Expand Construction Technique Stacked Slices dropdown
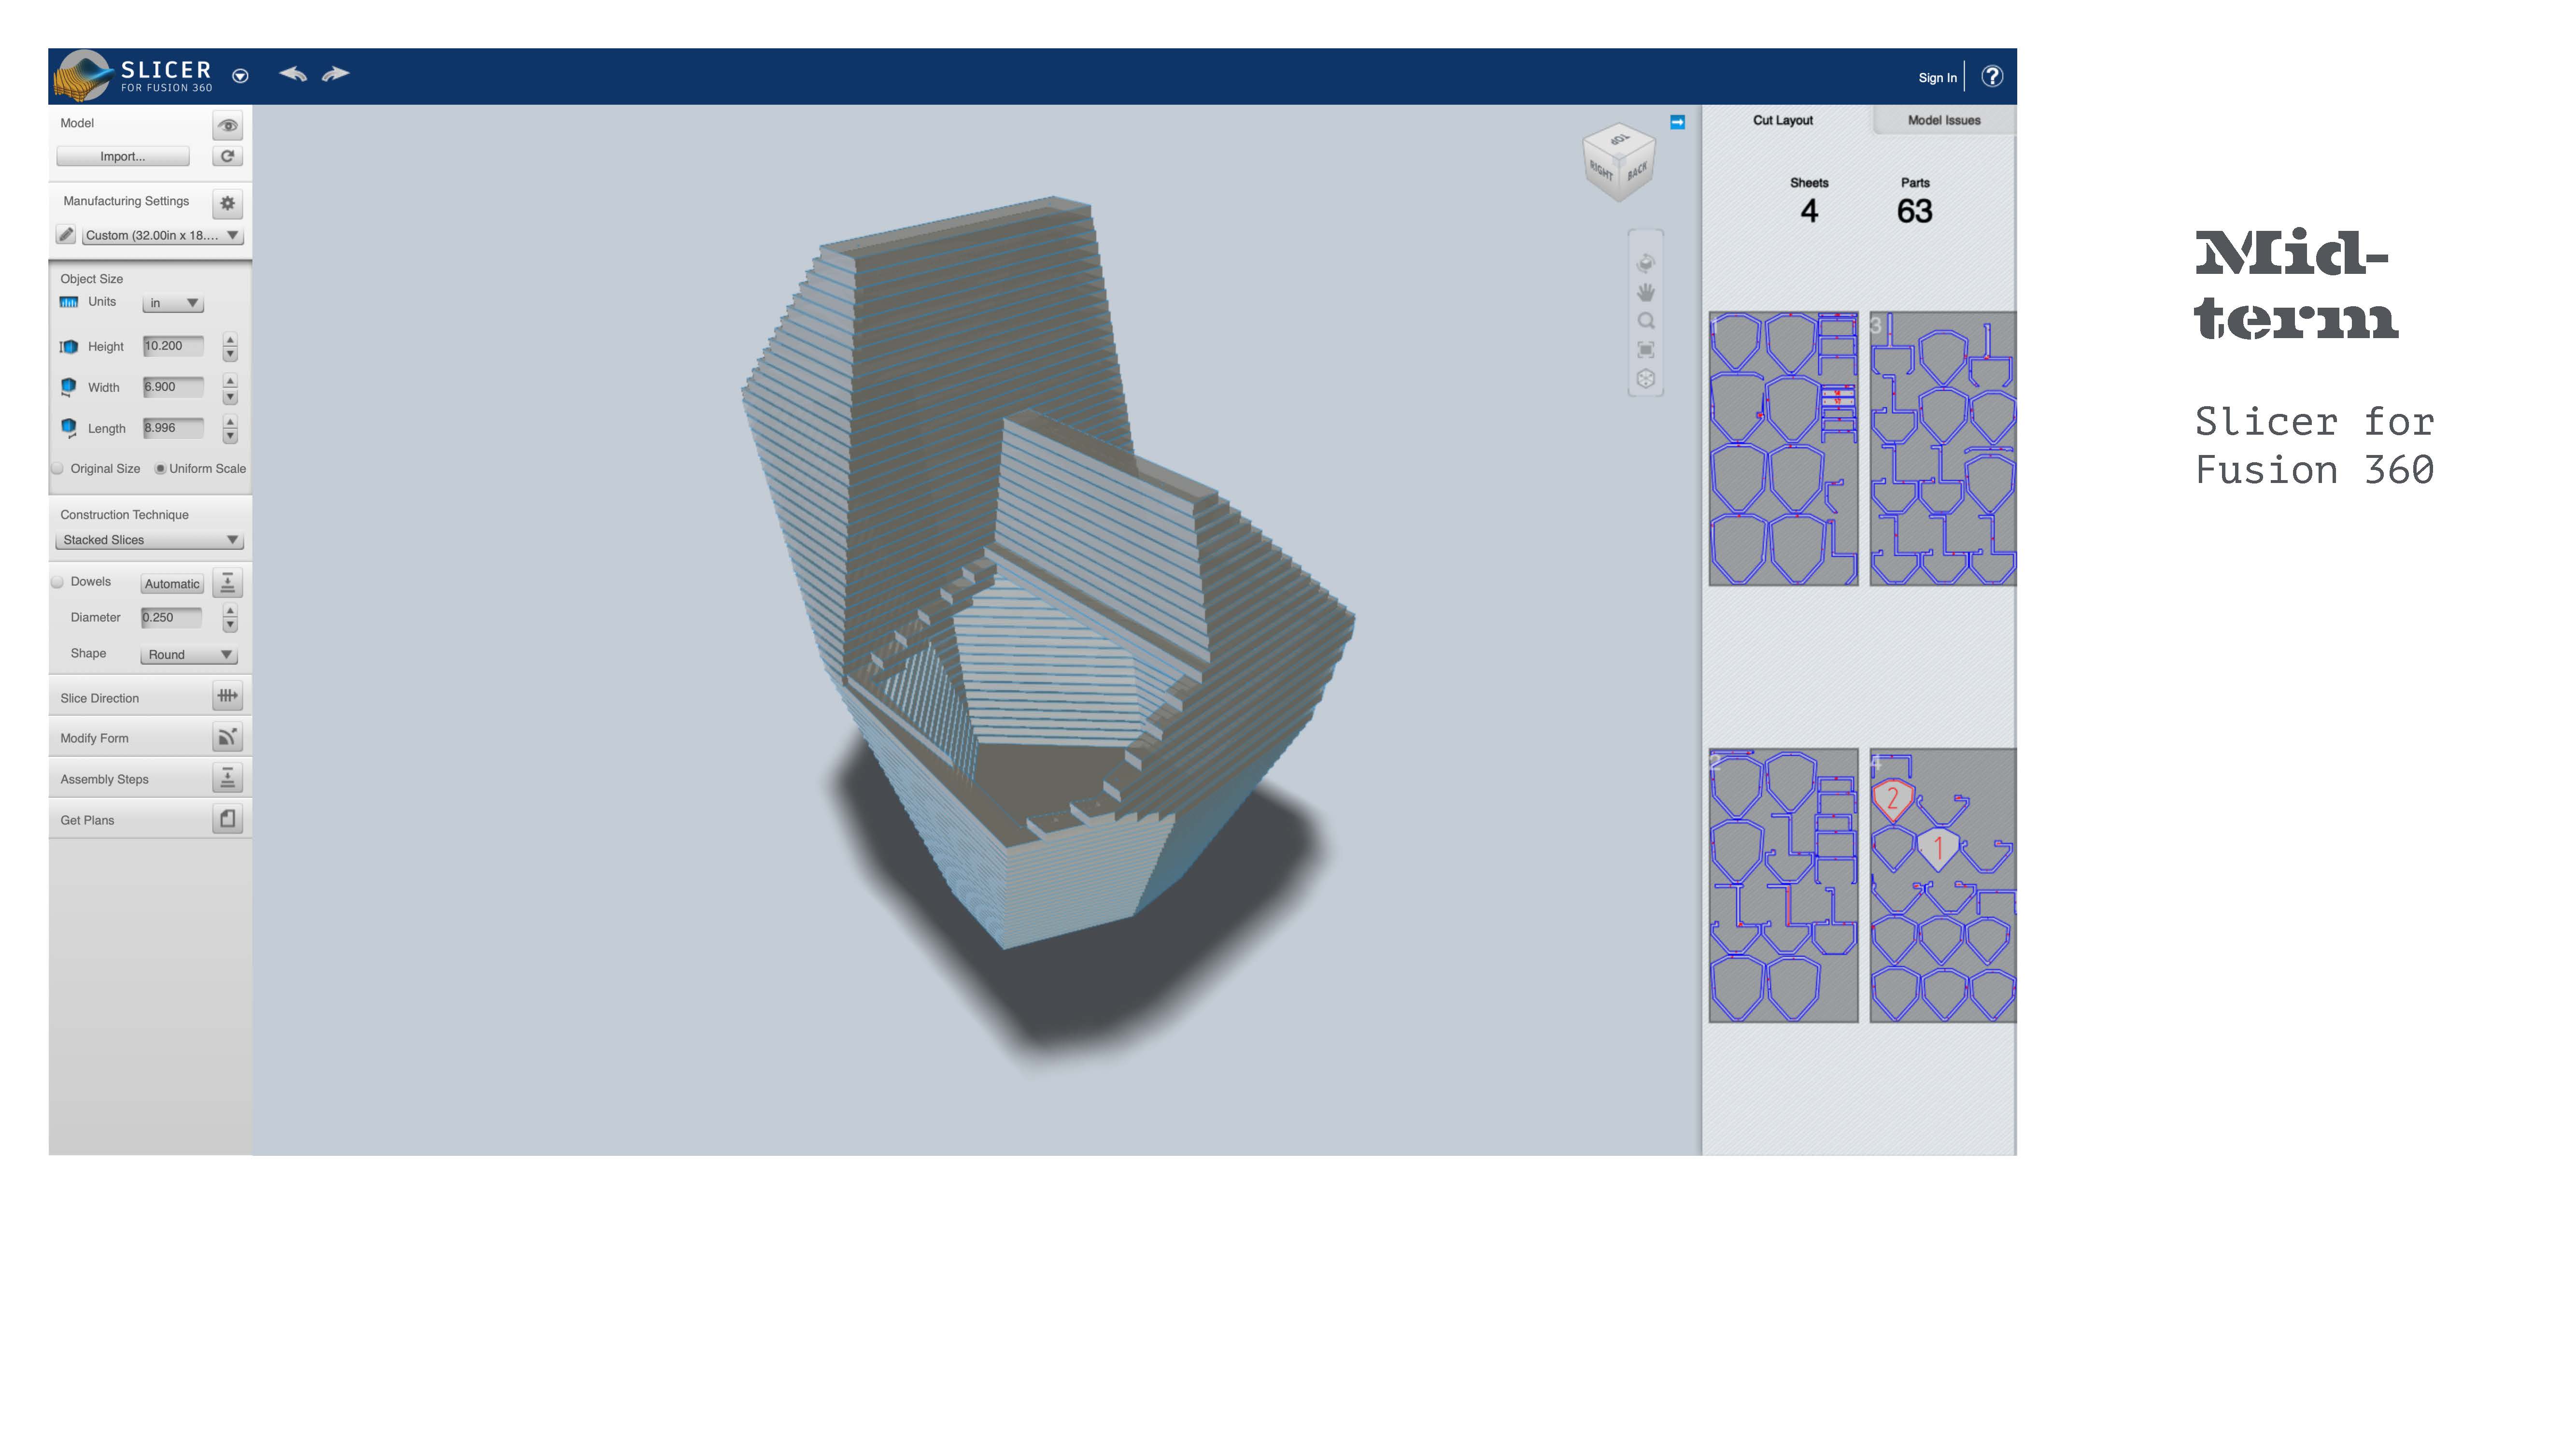2576x1449 pixels. (x=150, y=540)
